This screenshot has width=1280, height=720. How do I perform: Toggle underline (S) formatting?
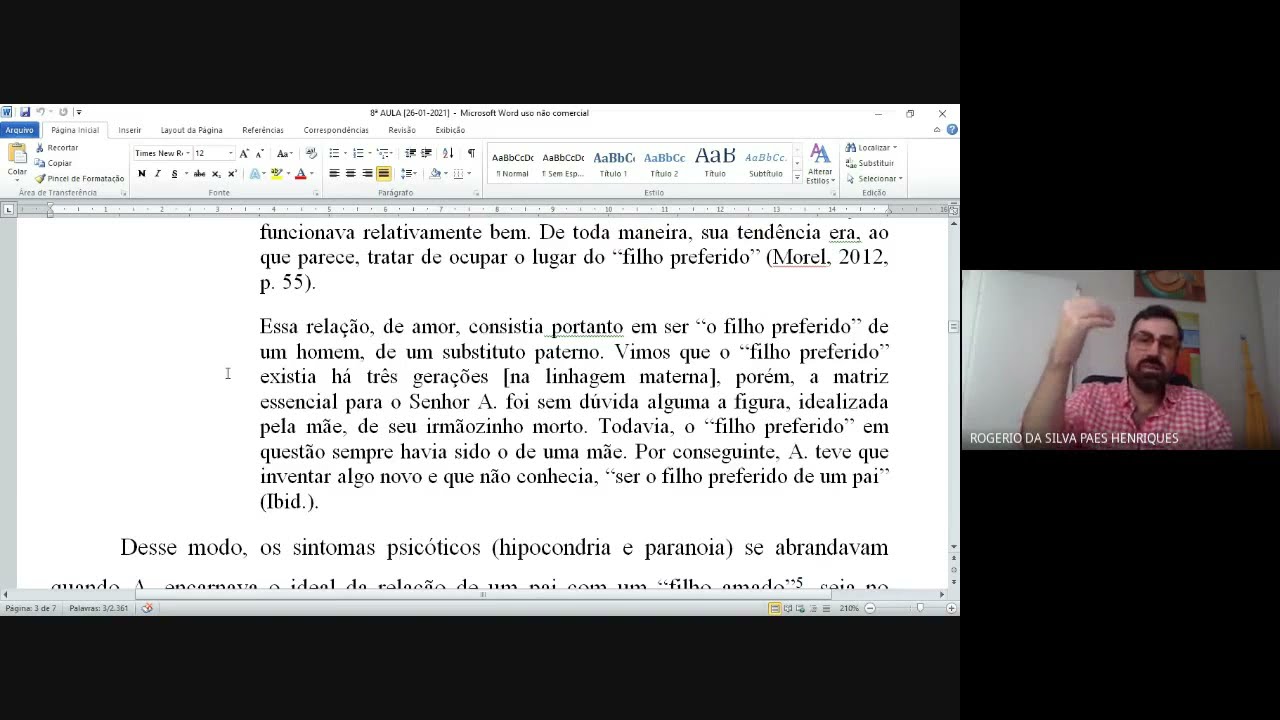[174, 174]
